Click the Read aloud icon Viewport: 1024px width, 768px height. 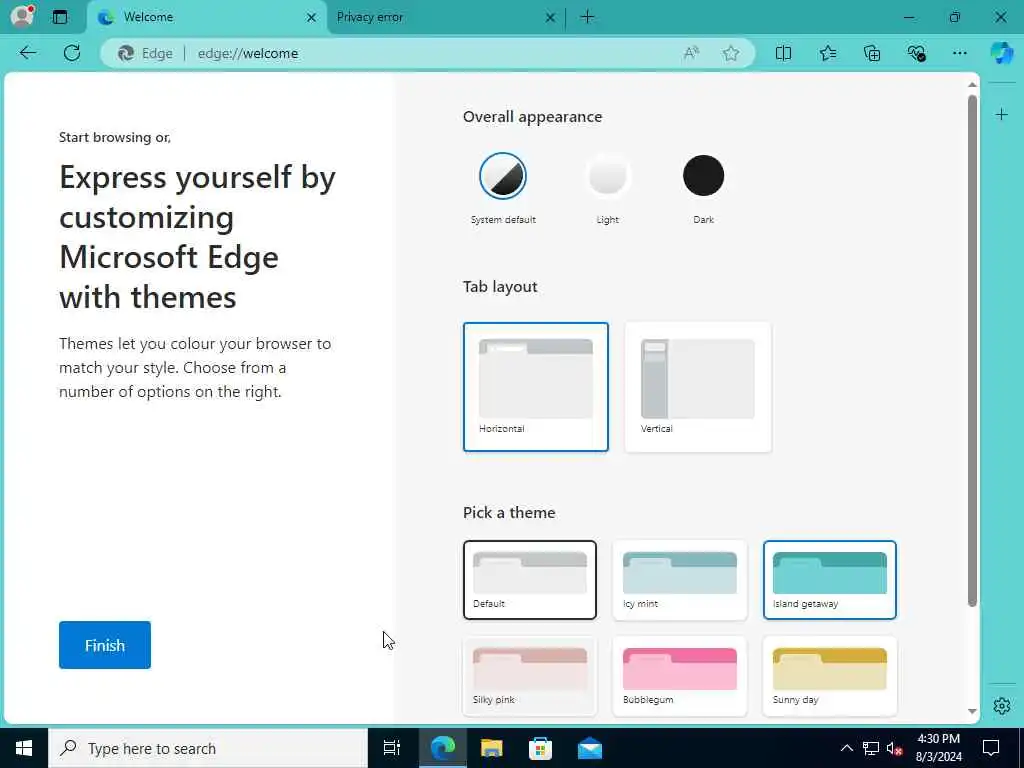(691, 53)
